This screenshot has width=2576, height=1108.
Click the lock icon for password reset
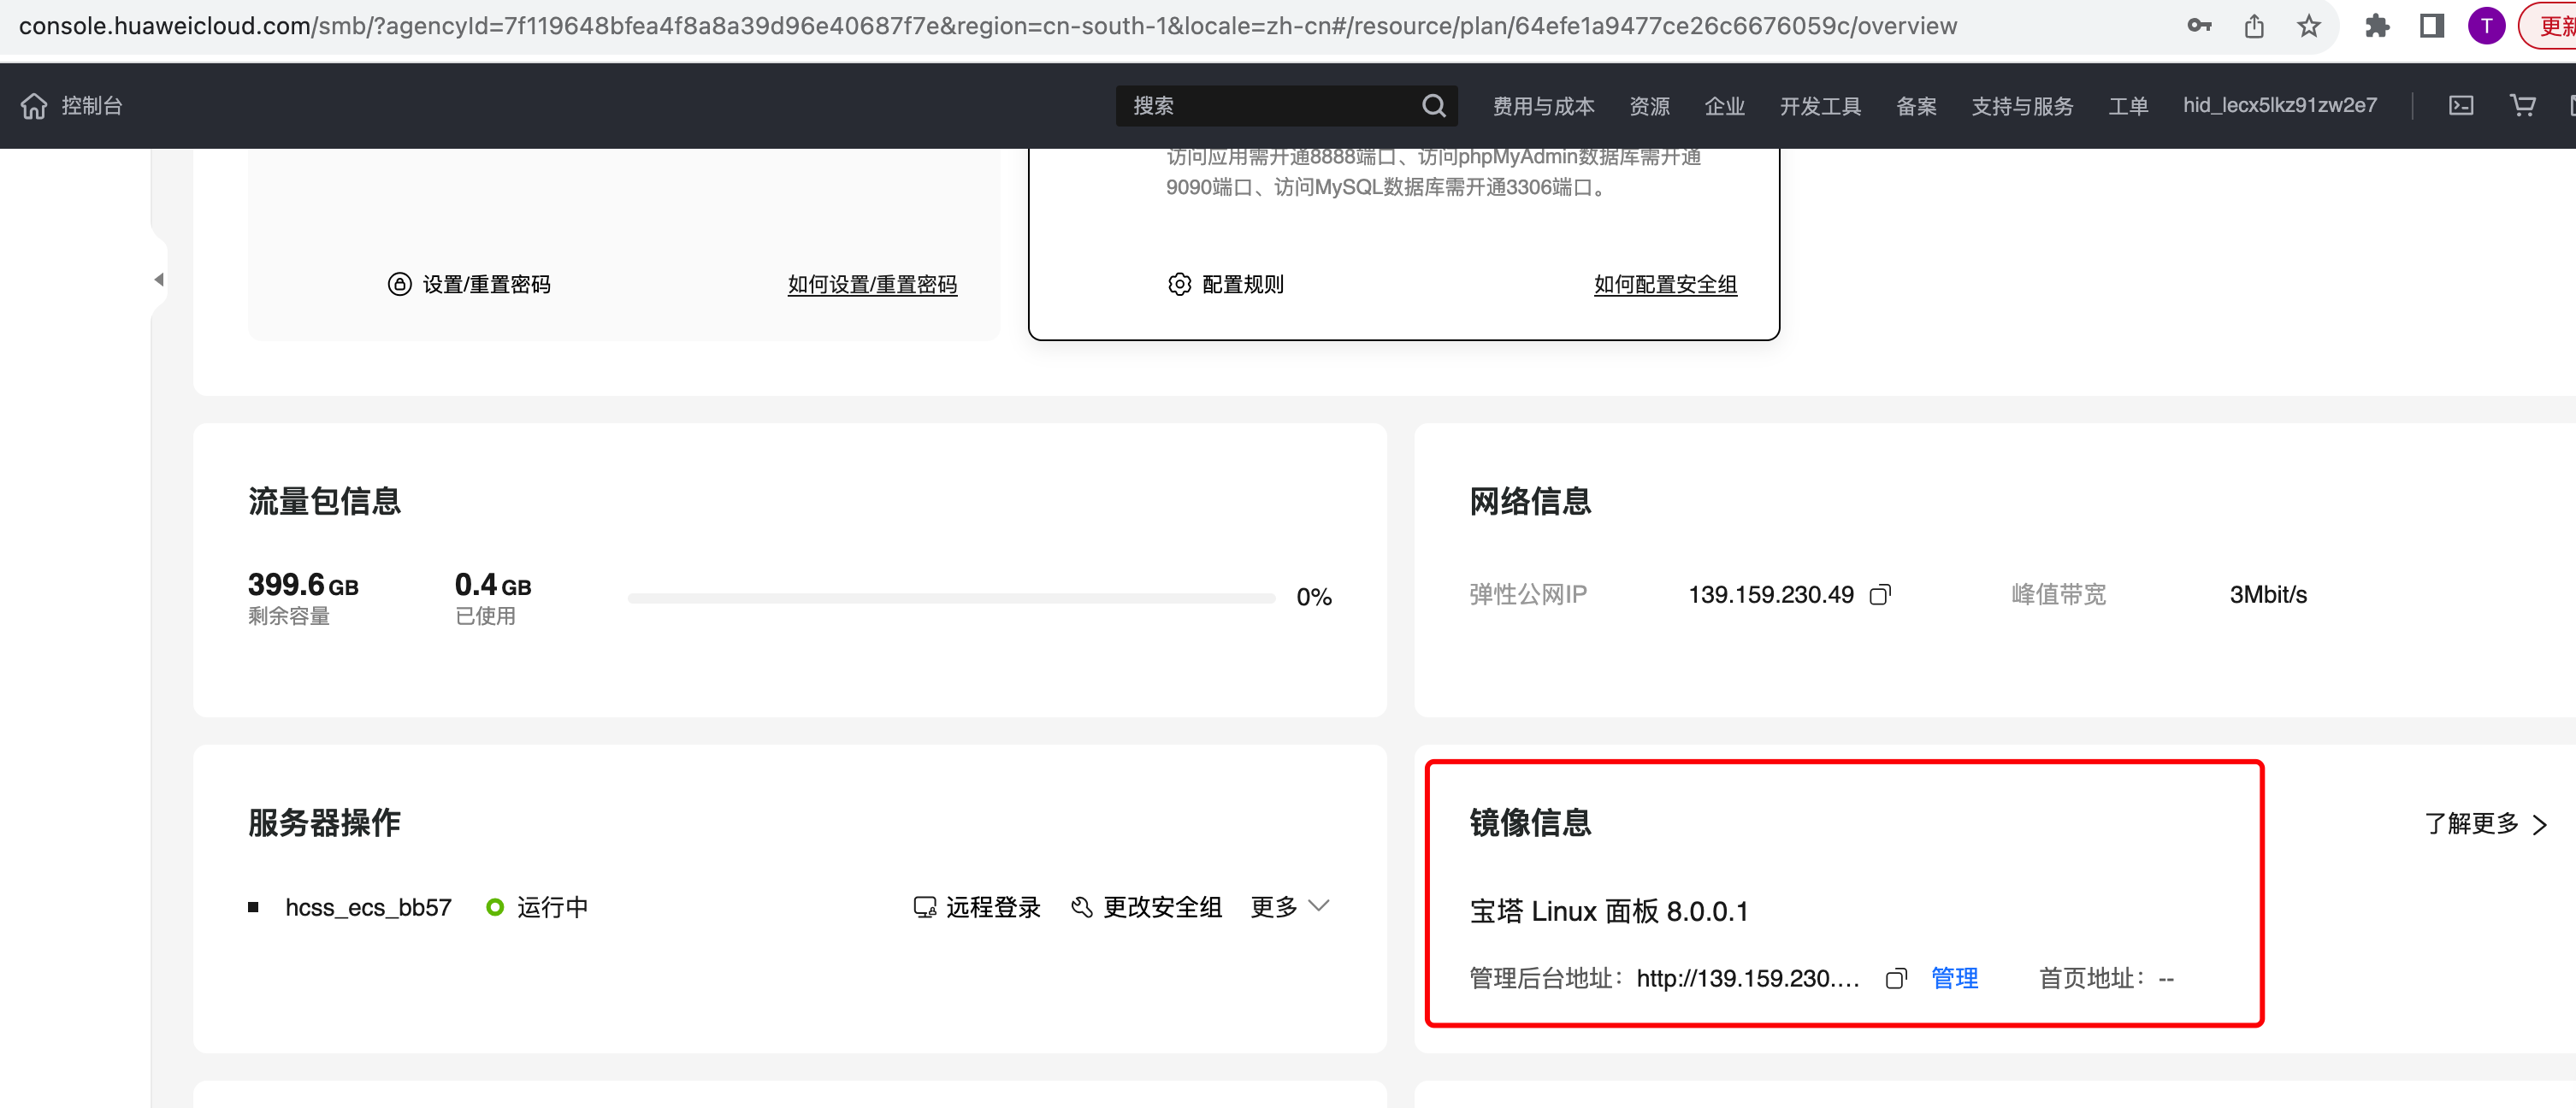point(399,285)
